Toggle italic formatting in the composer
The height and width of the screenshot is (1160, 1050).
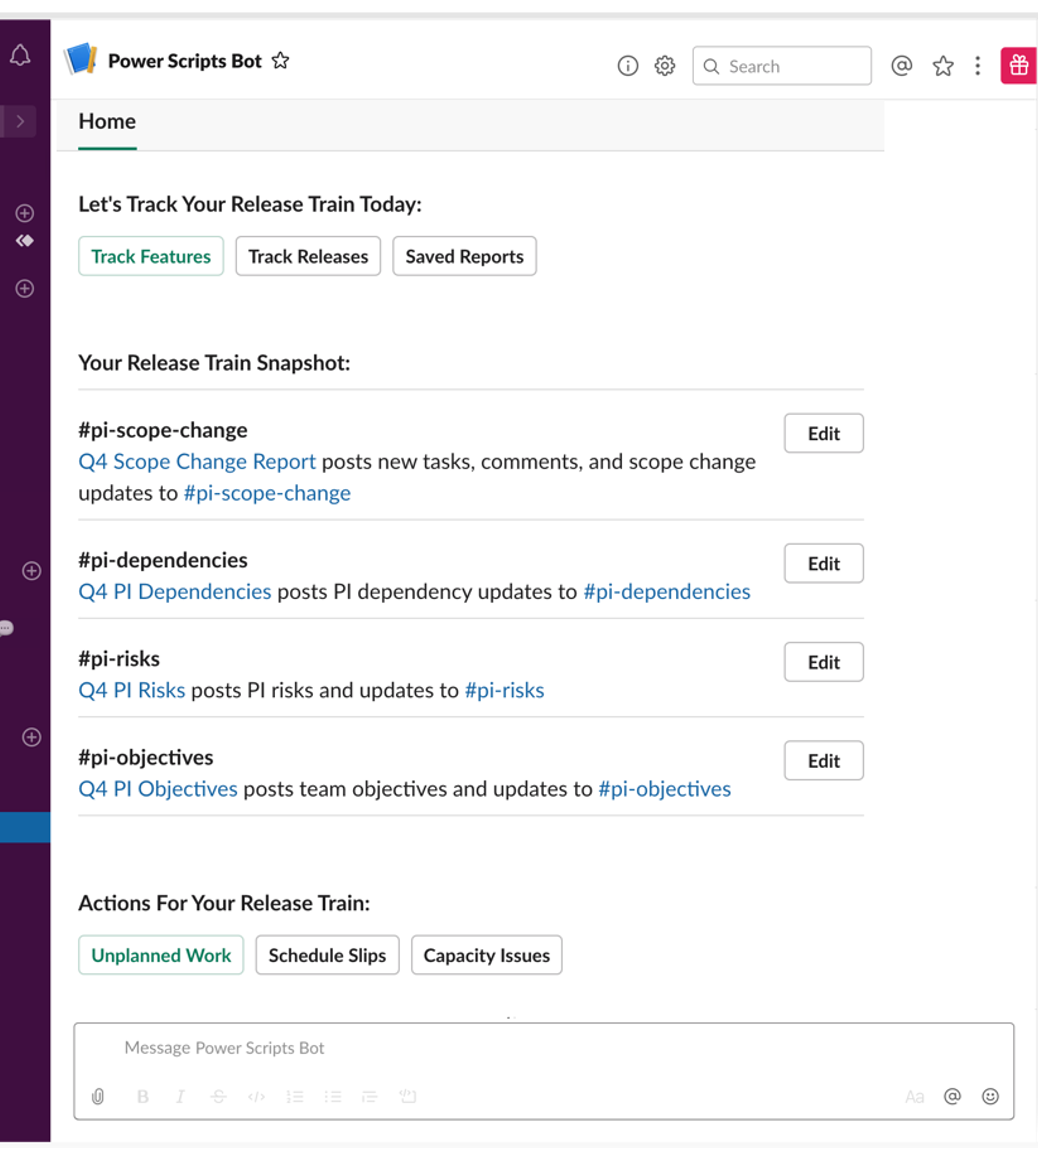click(180, 1096)
